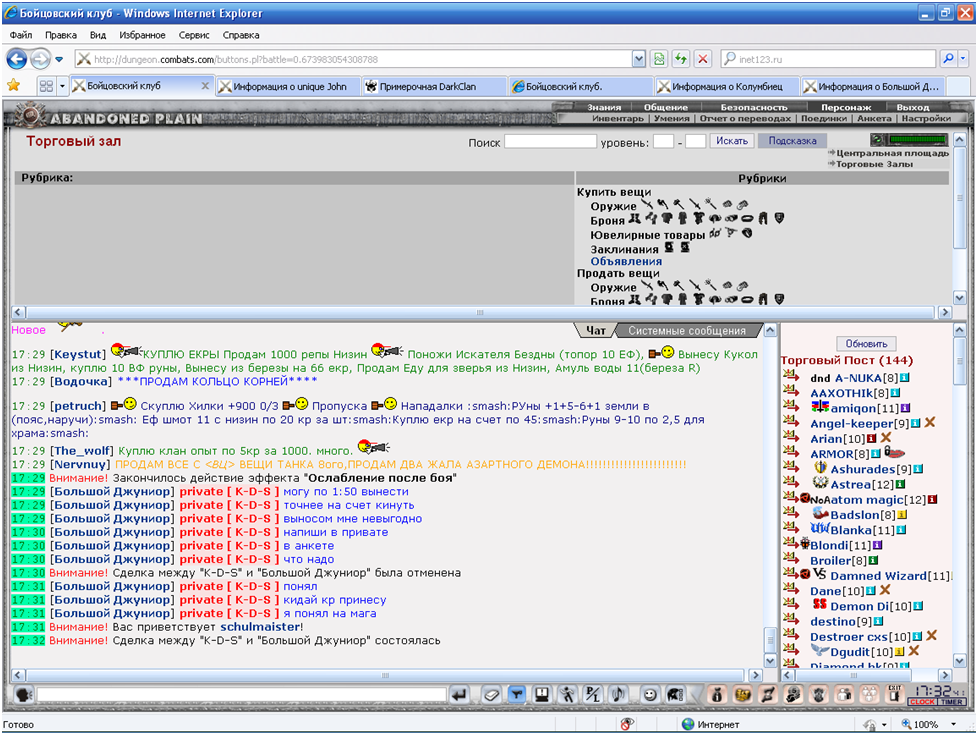Click the gloves icon in Buy armor row
Viewport: 978px width, 735px height.
[x=651, y=218]
